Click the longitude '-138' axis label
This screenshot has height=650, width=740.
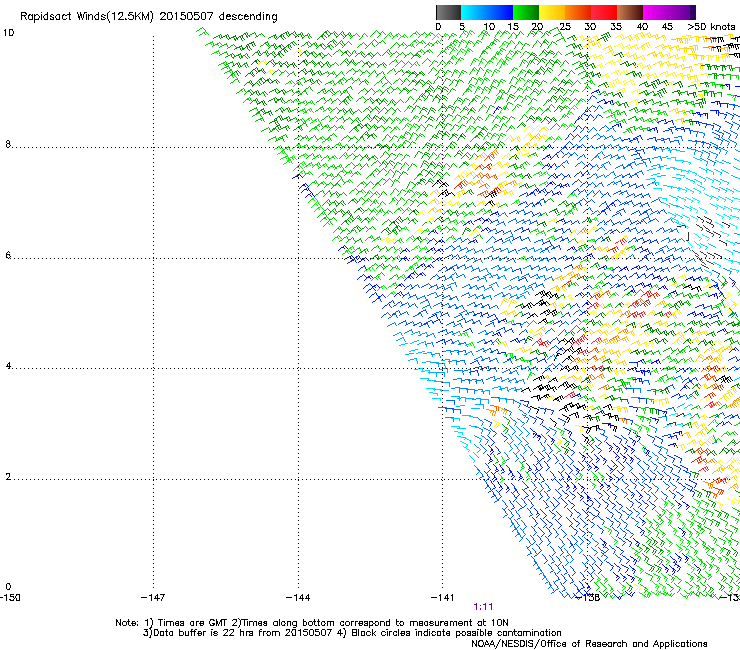(x=588, y=598)
